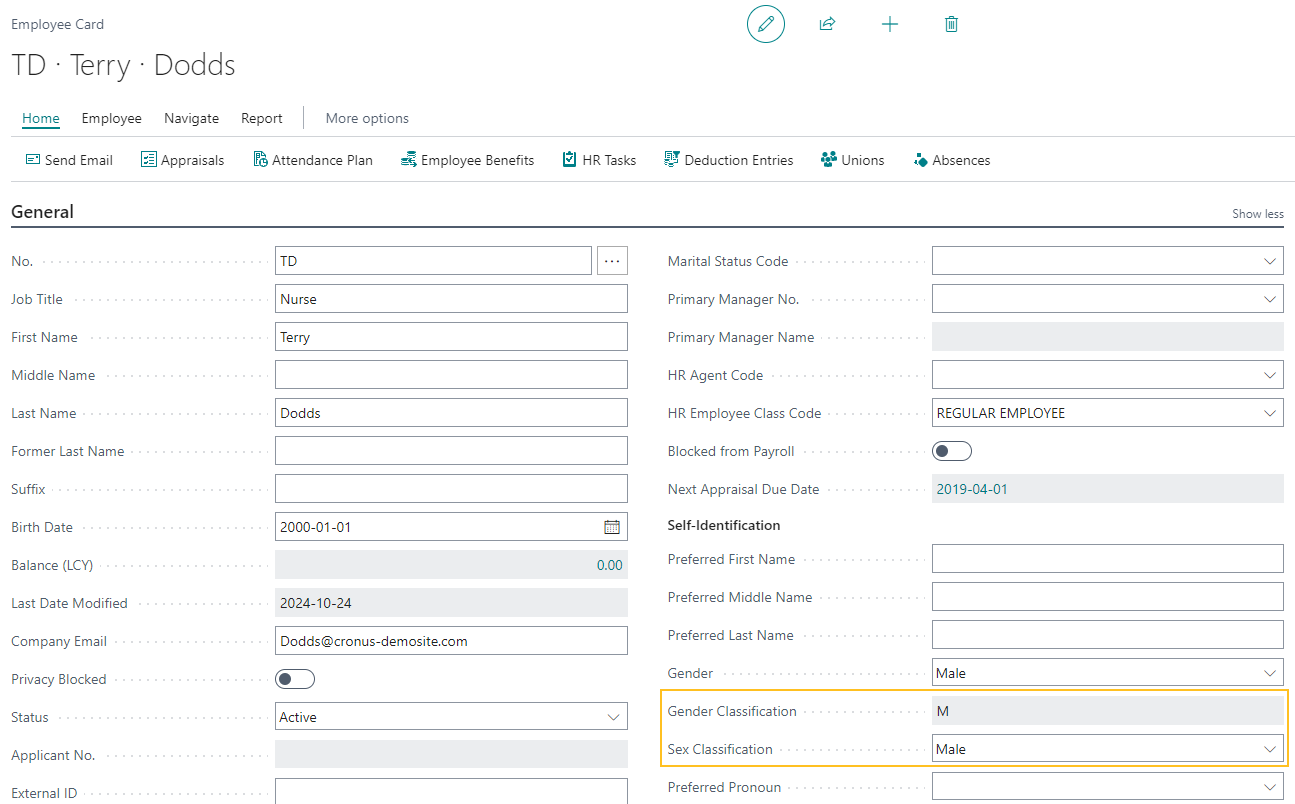Enable Blocked from Payroll
Screen dimensions: 1295x804
coord(951,450)
